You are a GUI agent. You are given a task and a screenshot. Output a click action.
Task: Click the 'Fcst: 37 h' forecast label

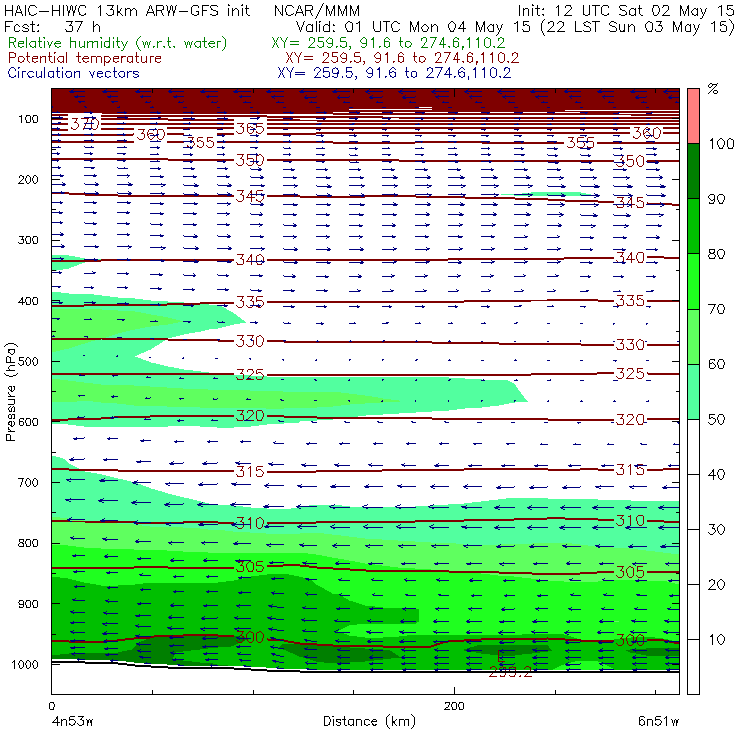52,26
